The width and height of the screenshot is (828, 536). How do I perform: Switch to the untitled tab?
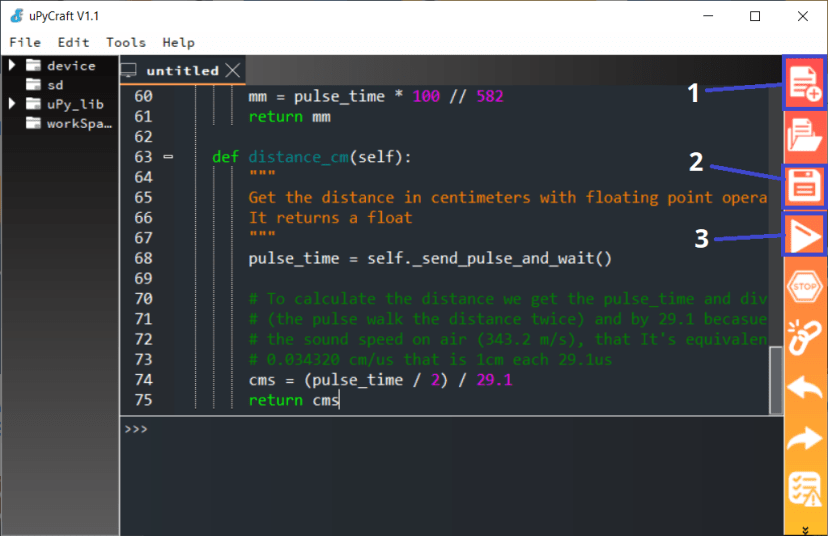[182, 70]
